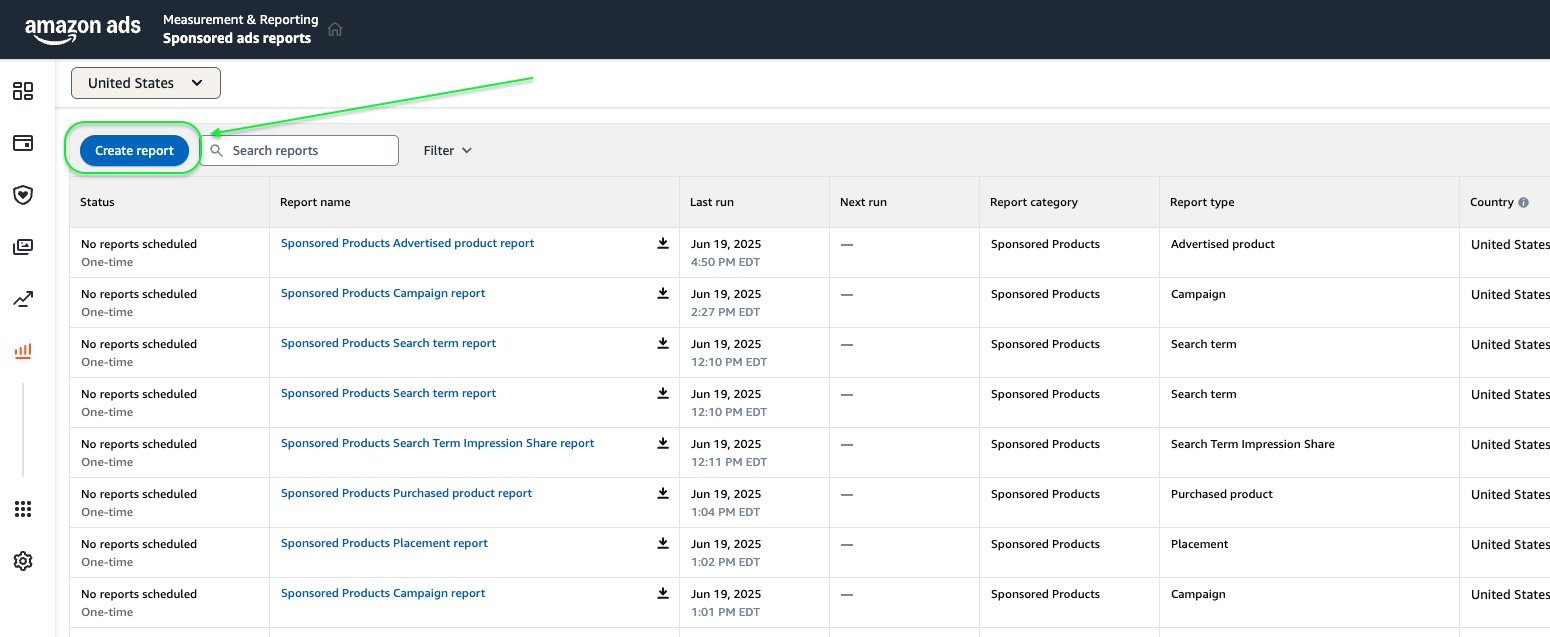Click Measurement & Reporting header text
1550x637 pixels.
(241, 19)
